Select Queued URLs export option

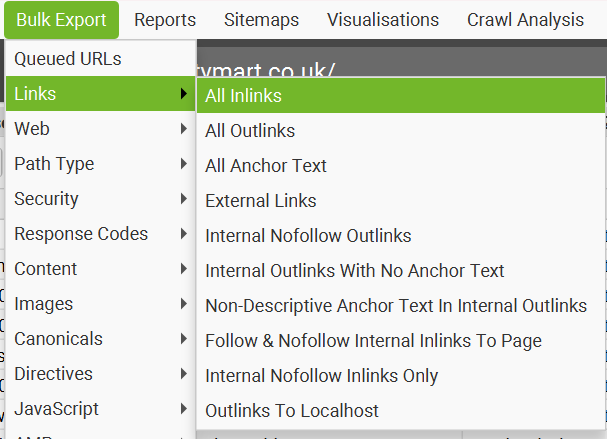(x=100, y=59)
